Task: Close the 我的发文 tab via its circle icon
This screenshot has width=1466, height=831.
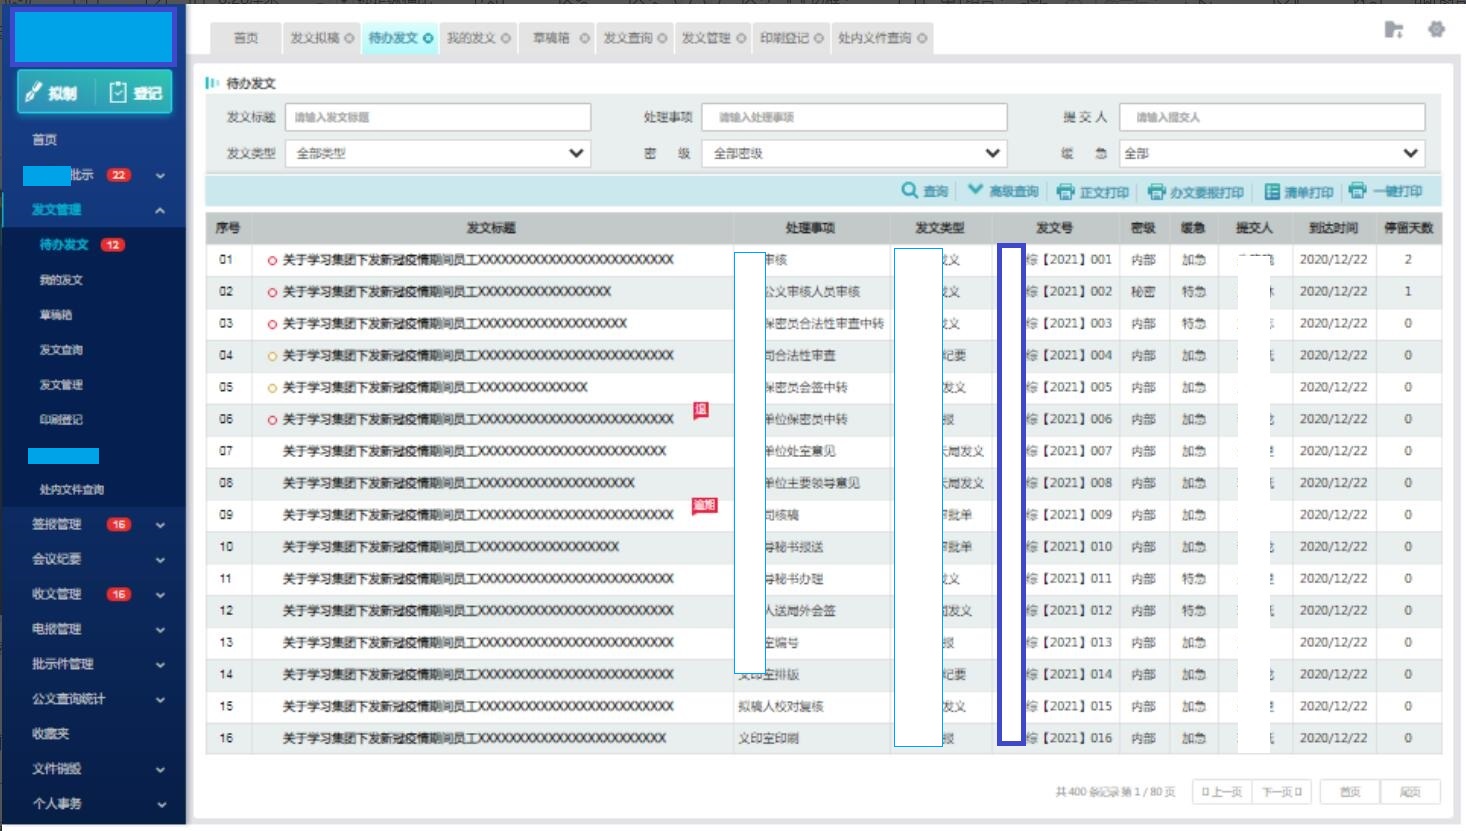Action: point(506,38)
